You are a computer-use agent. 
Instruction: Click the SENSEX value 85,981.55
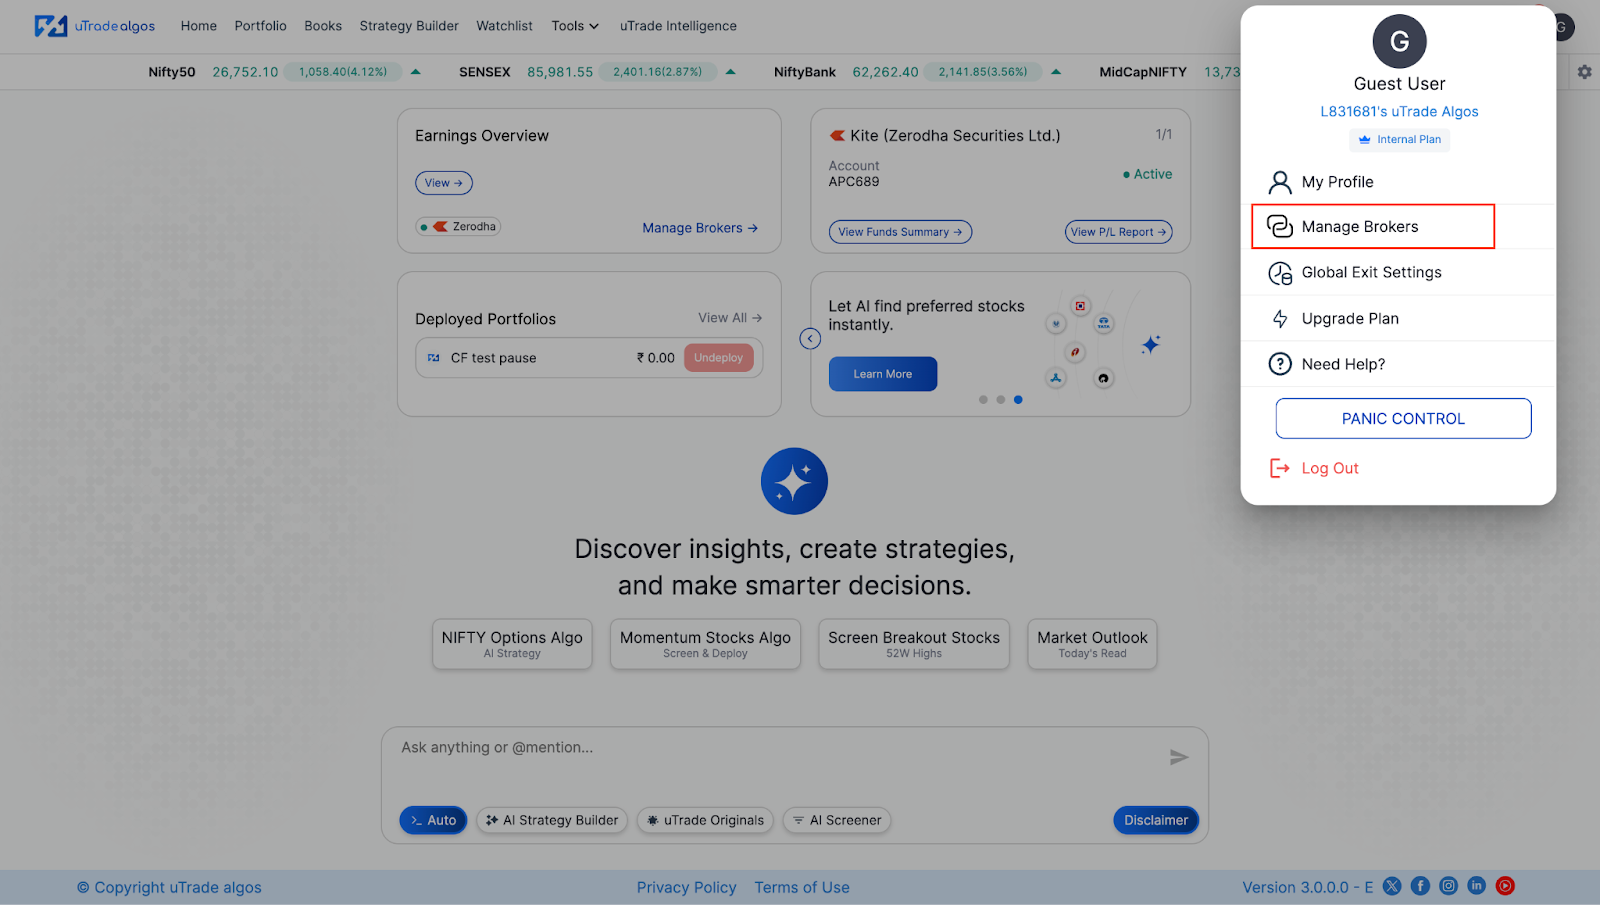(x=560, y=72)
